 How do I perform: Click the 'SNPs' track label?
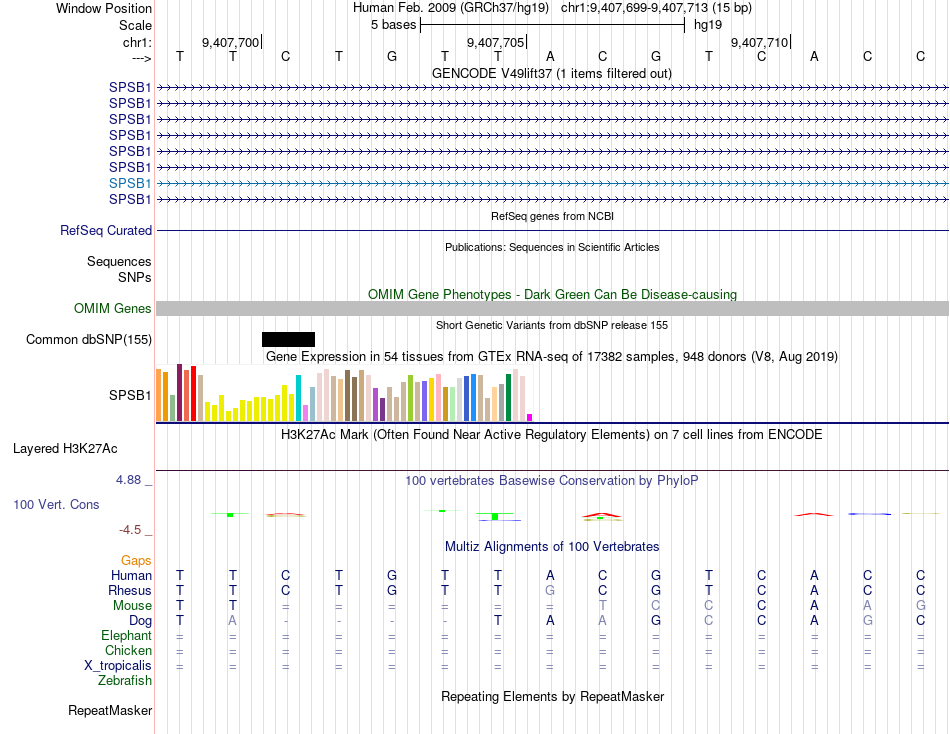click(135, 277)
